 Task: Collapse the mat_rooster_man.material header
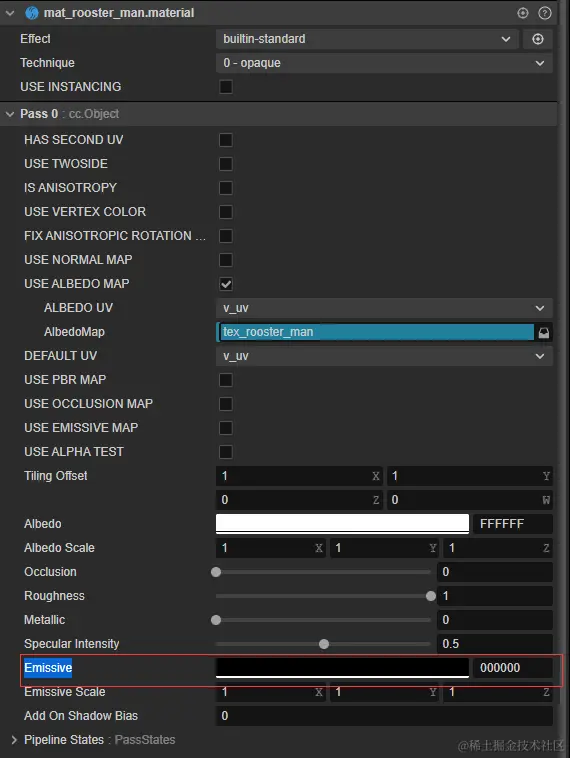(x=10, y=13)
